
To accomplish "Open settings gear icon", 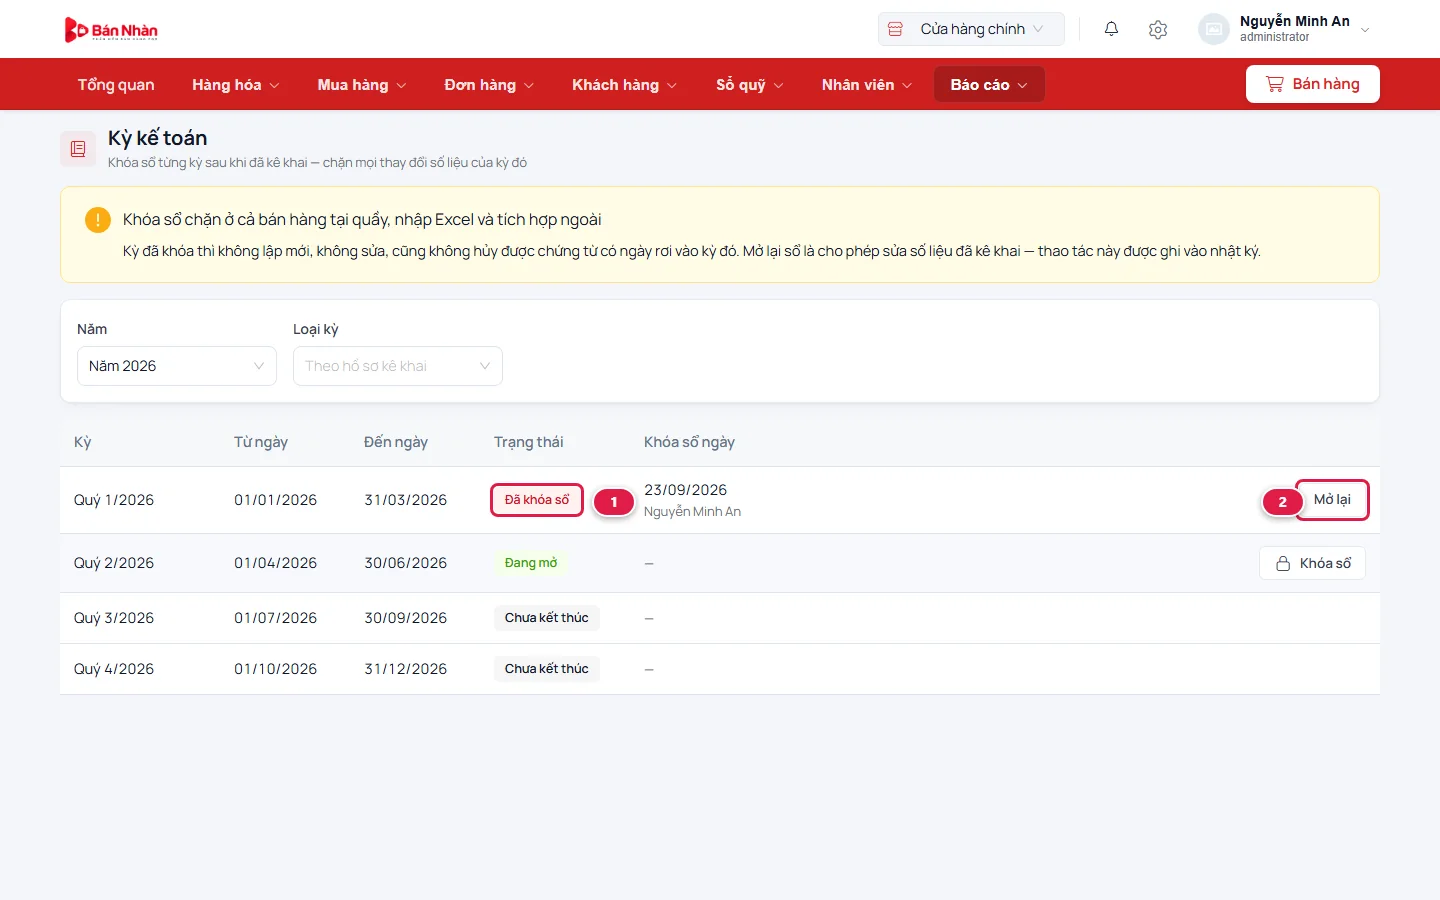I will (1158, 29).
